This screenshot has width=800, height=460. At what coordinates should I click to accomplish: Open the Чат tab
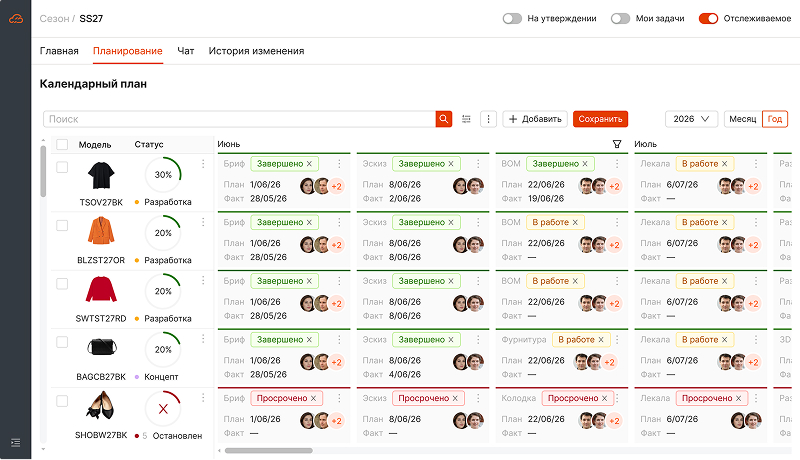click(x=186, y=51)
